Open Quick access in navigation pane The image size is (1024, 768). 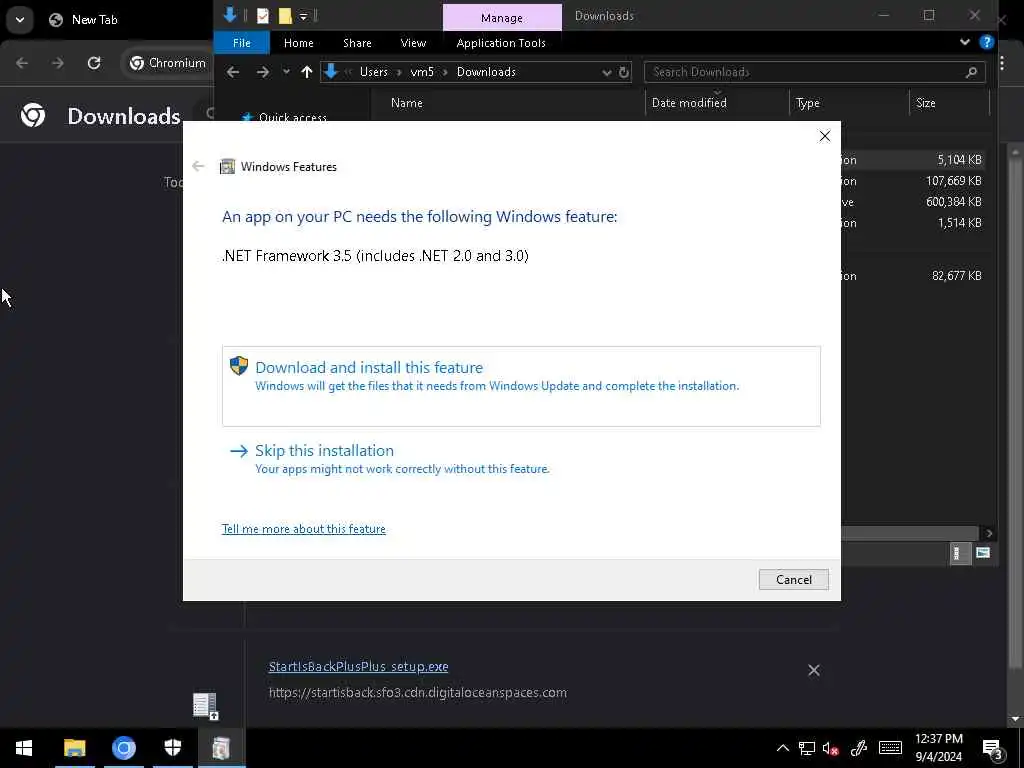[x=292, y=118]
